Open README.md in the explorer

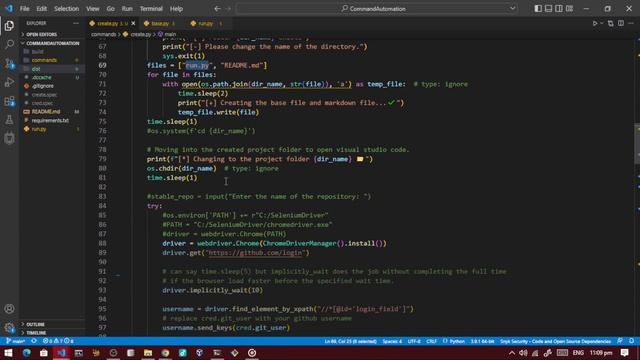click(x=52, y=112)
